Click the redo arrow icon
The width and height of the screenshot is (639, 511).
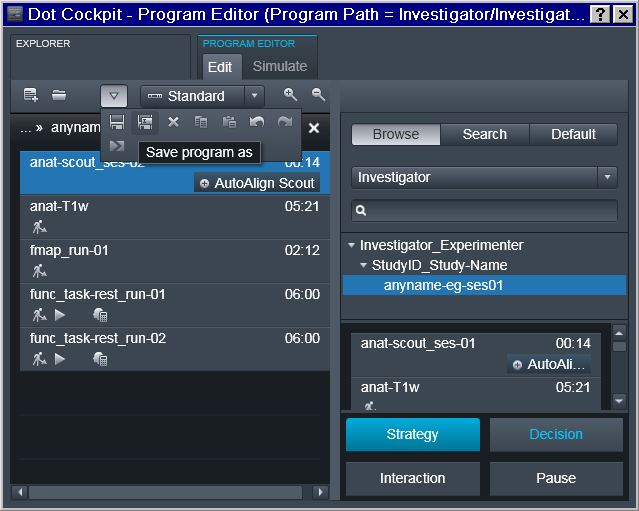(285, 122)
